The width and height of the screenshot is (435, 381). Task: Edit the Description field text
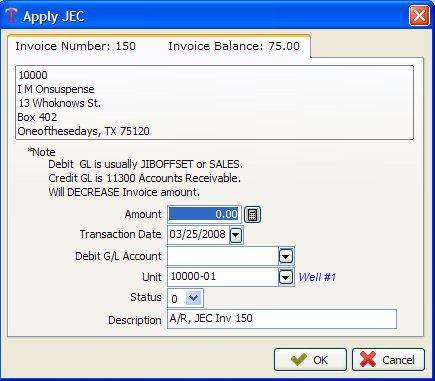(x=282, y=319)
